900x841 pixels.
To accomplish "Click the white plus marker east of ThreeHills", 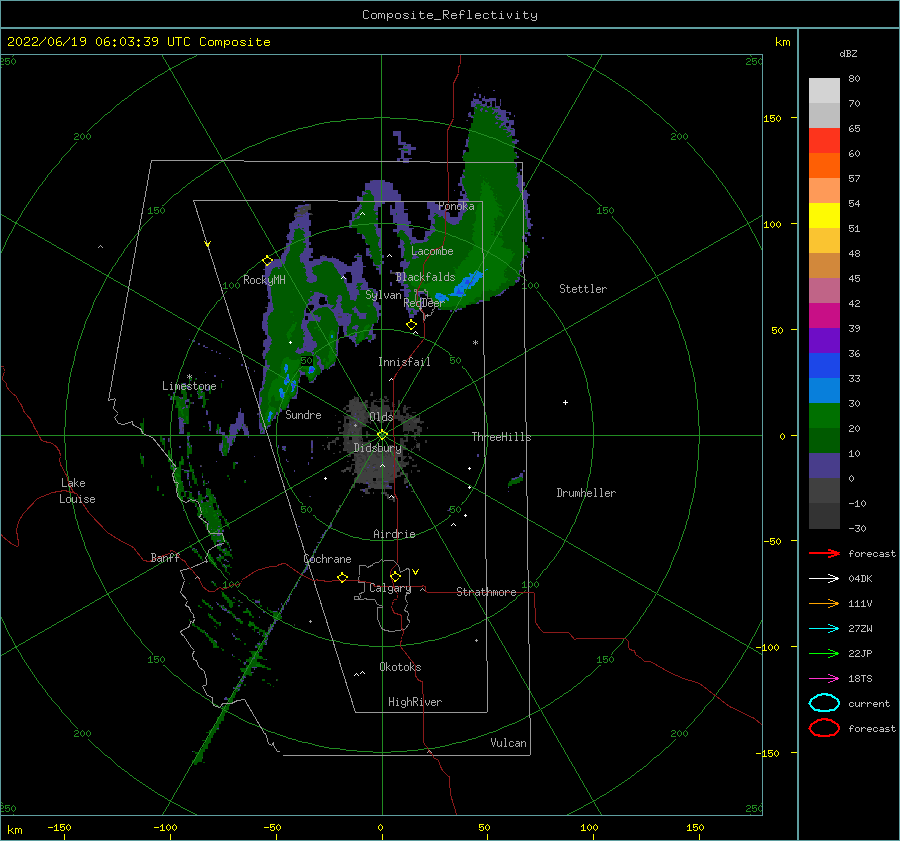I will 565,402.
